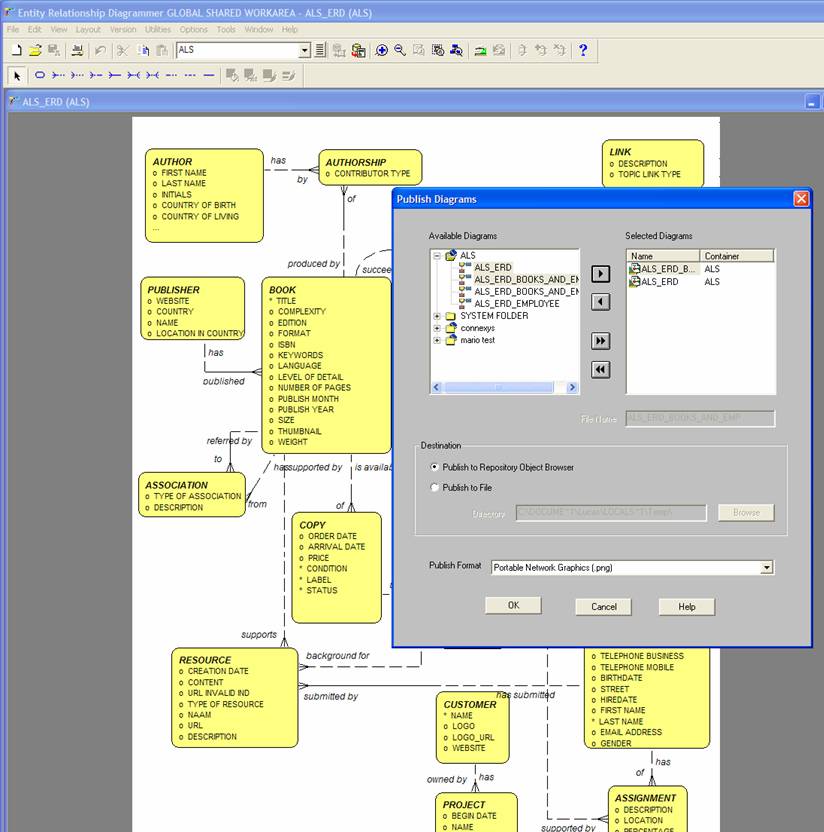Select the entity ellipse drawing tool
The image size is (824, 832).
pos(40,75)
